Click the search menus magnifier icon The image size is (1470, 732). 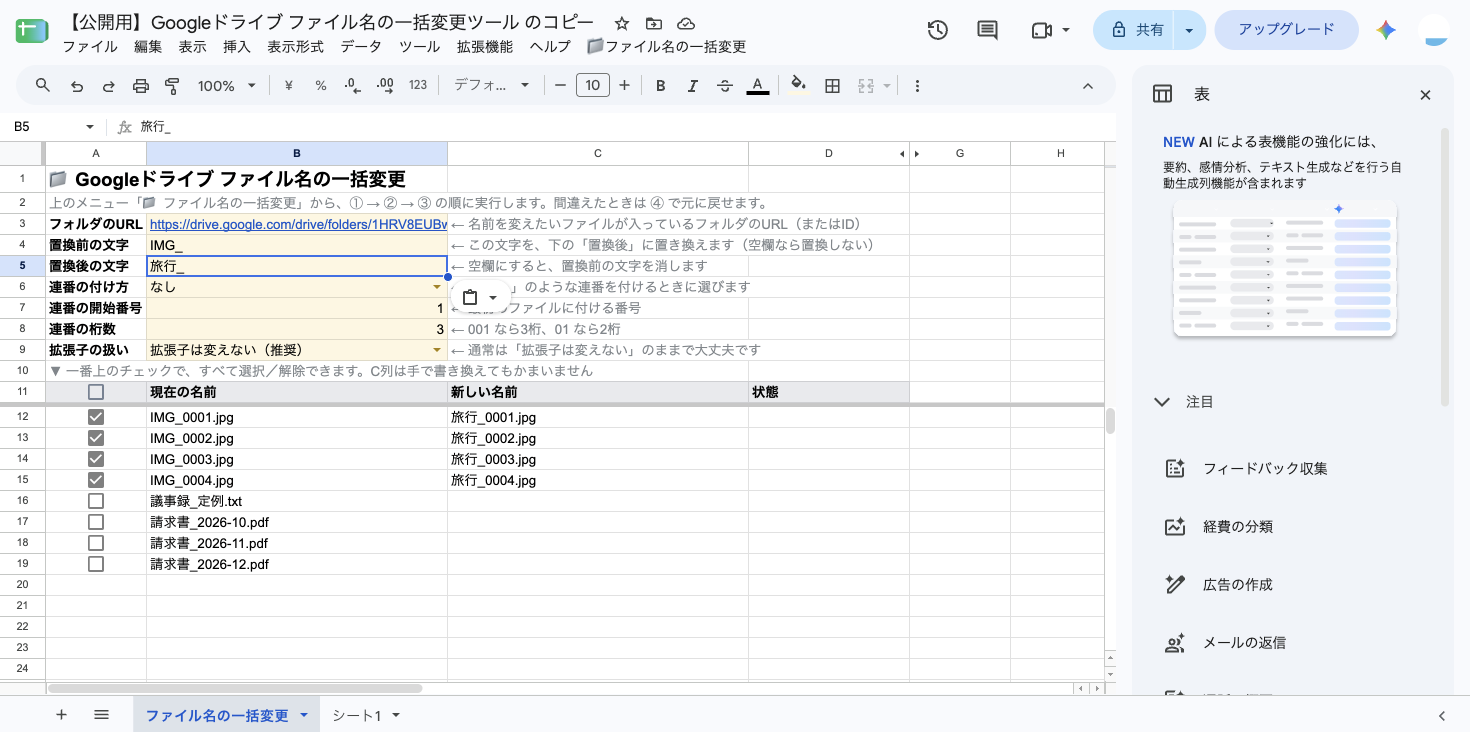coord(43,86)
